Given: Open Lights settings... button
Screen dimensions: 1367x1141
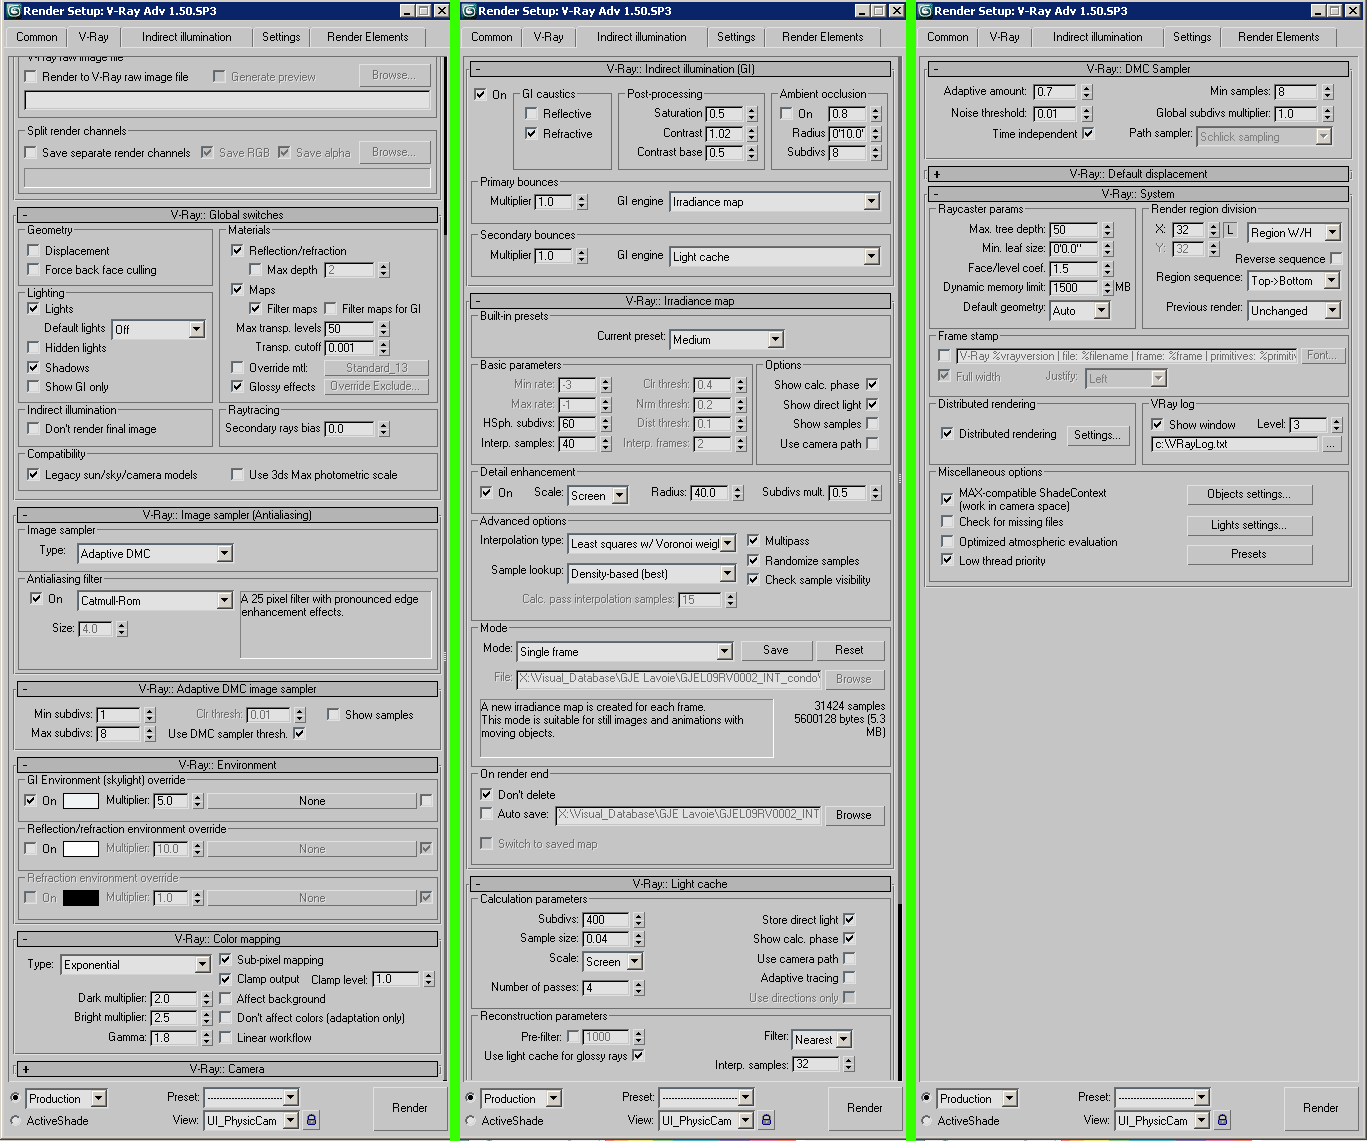Looking at the screenshot, I should (x=1249, y=525).
